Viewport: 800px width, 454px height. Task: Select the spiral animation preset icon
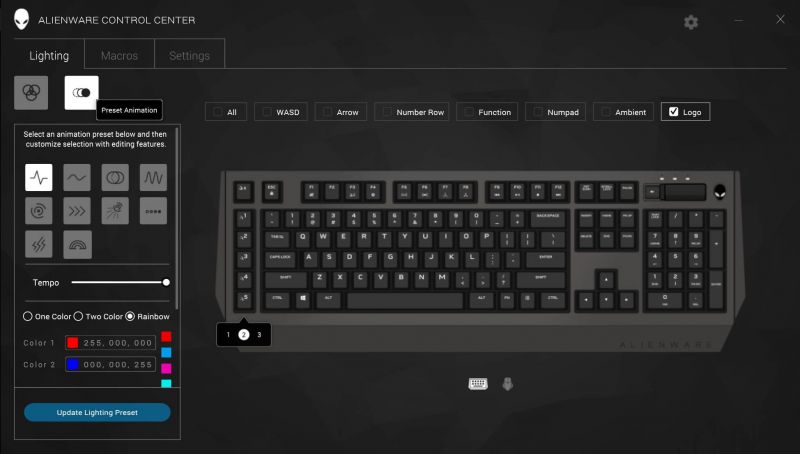pyautogui.click(x=39, y=211)
